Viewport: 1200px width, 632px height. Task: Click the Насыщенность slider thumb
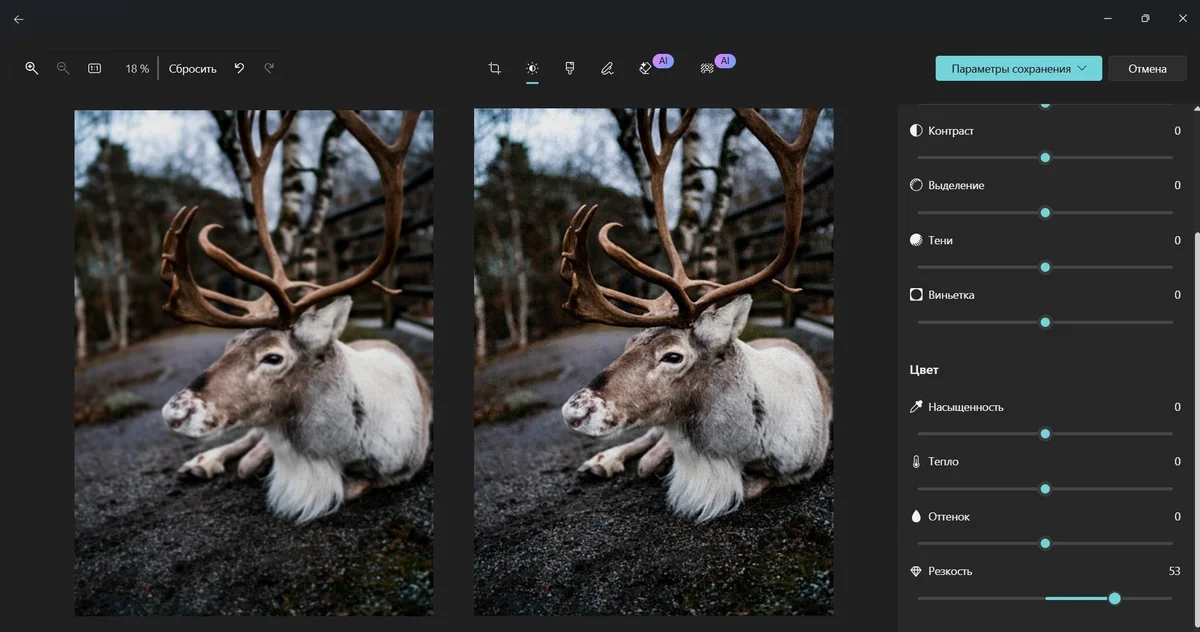1045,434
